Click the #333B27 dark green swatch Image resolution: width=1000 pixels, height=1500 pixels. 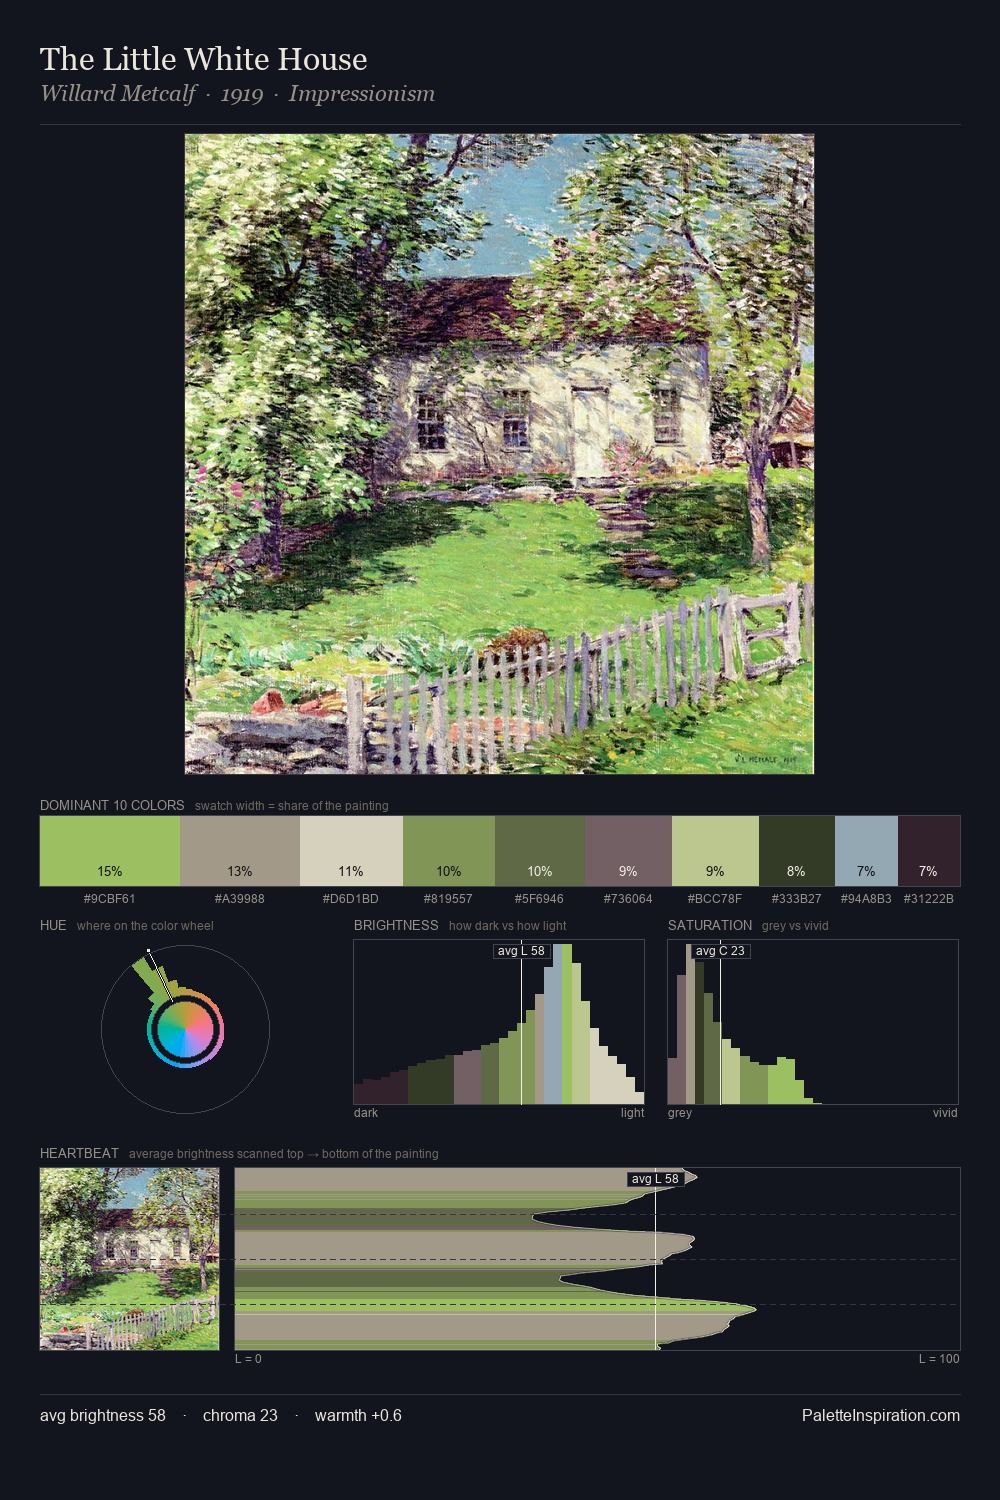[x=797, y=851]
